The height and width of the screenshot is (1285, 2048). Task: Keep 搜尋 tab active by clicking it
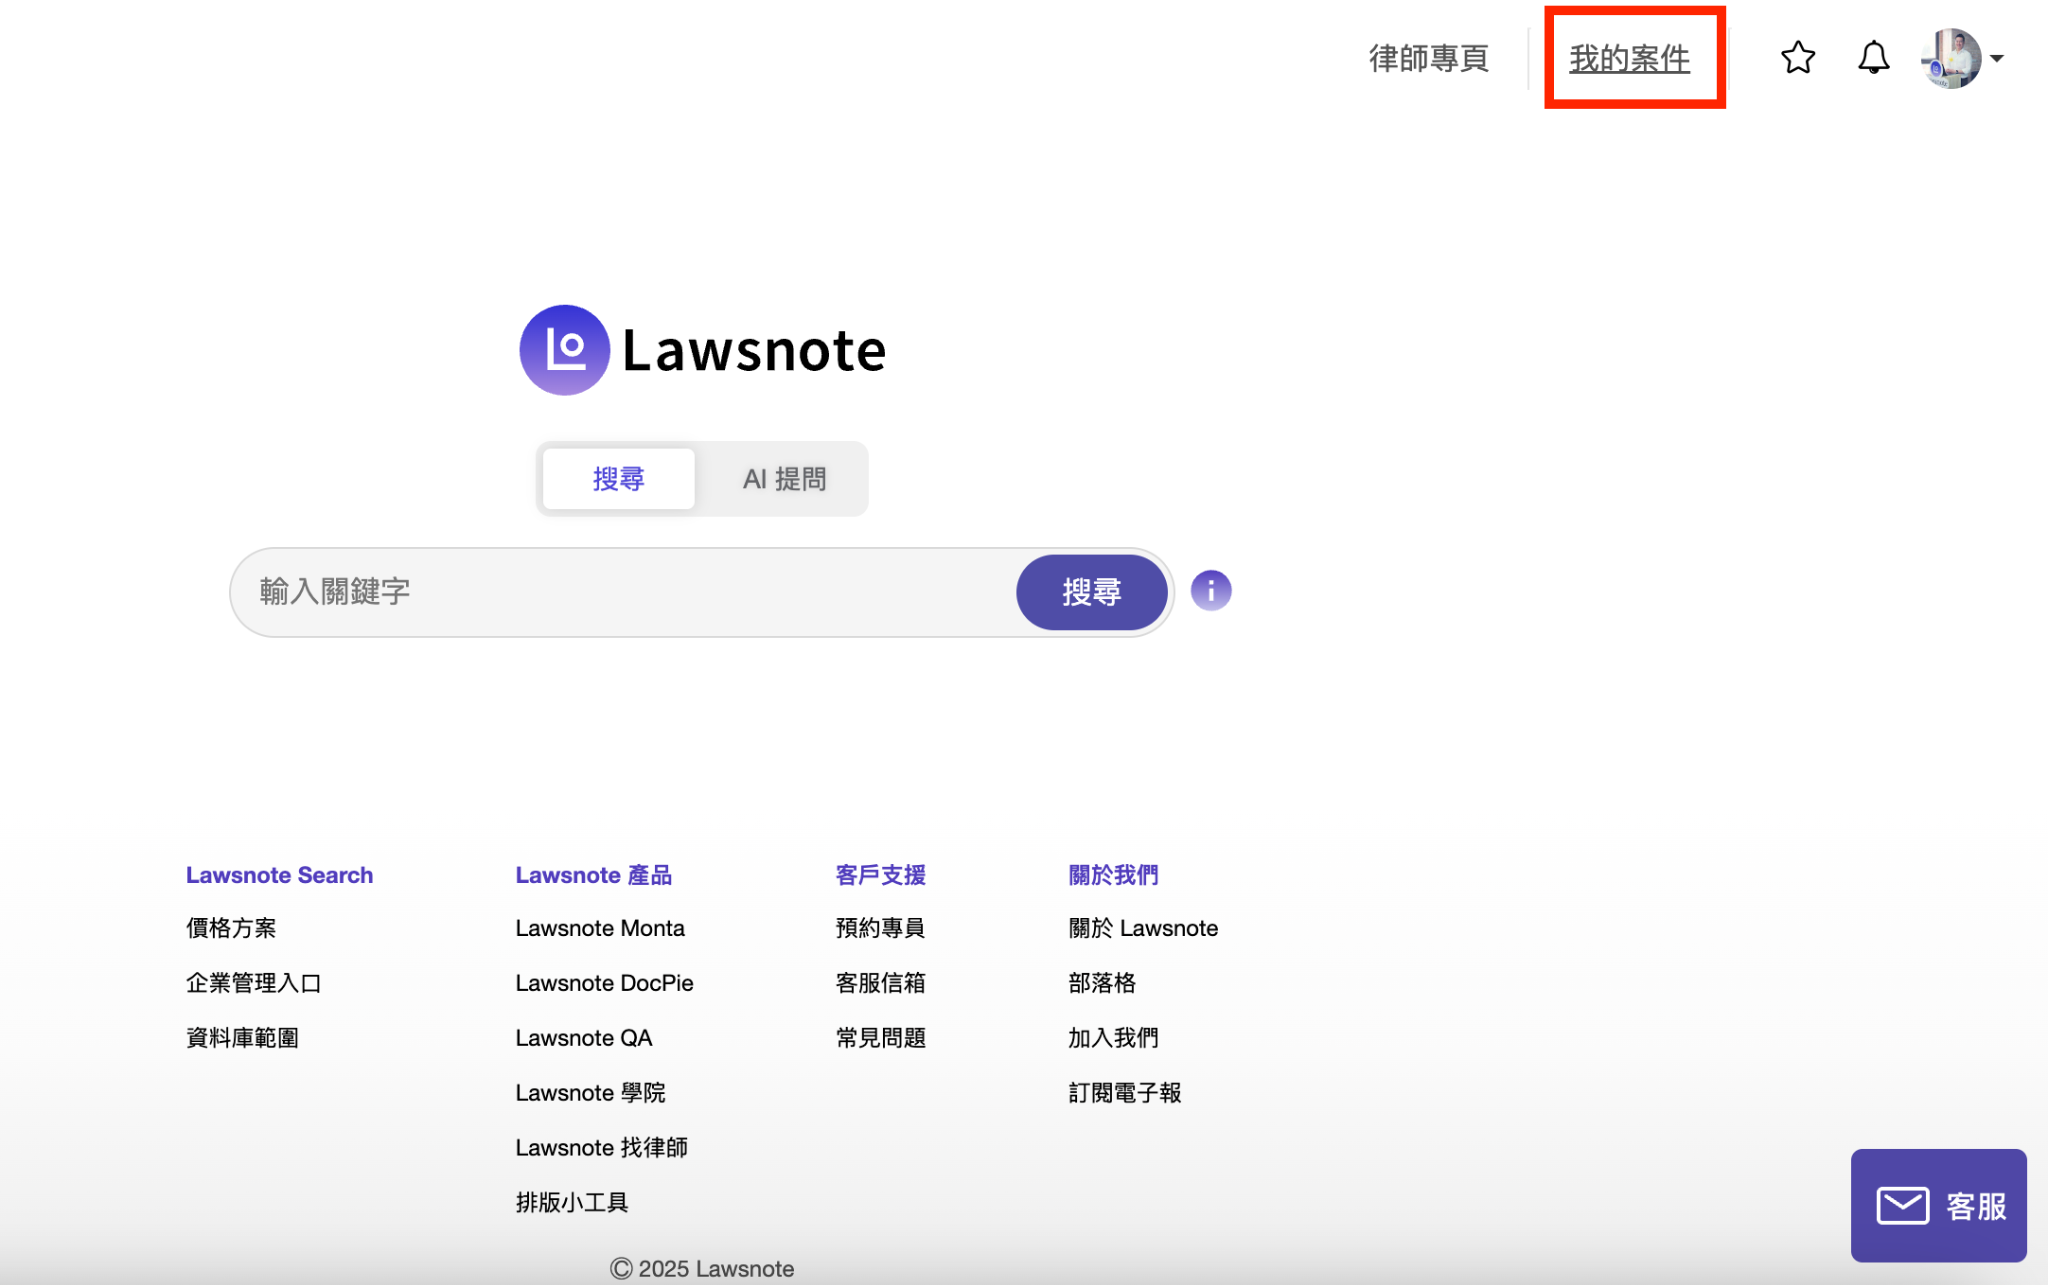pyautogui.click(x=617, y=478)
